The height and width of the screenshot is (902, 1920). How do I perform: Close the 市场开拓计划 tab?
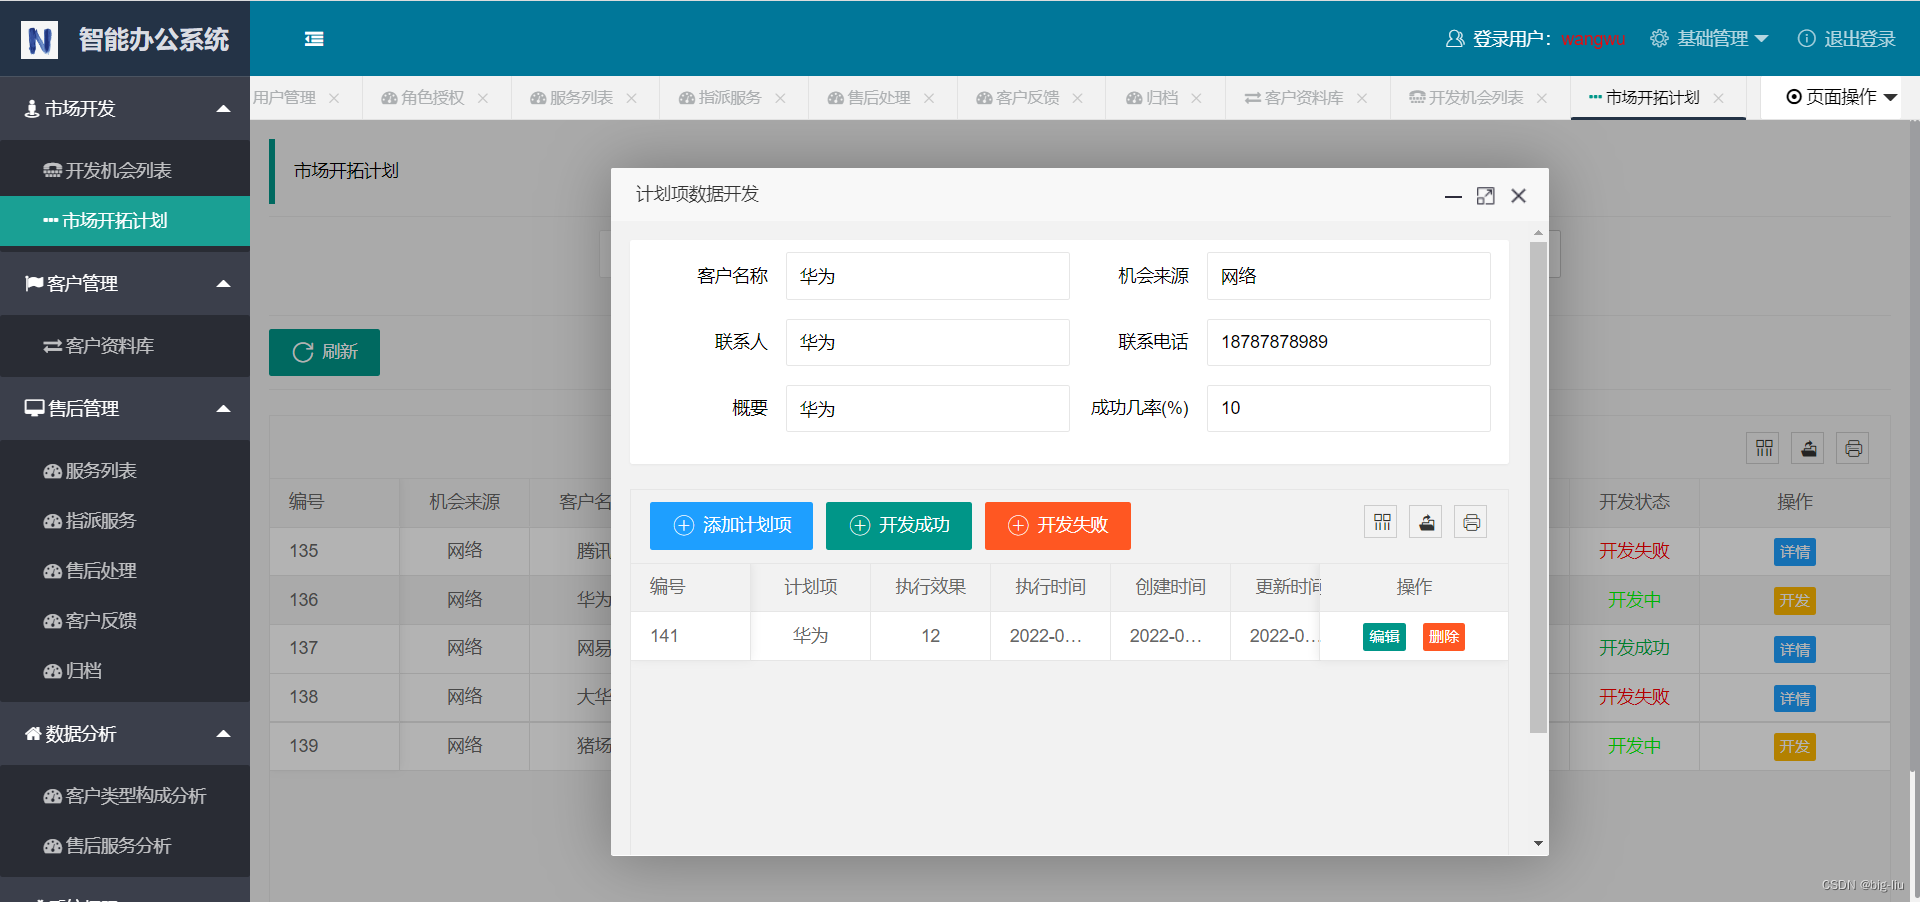[1719, 98]
